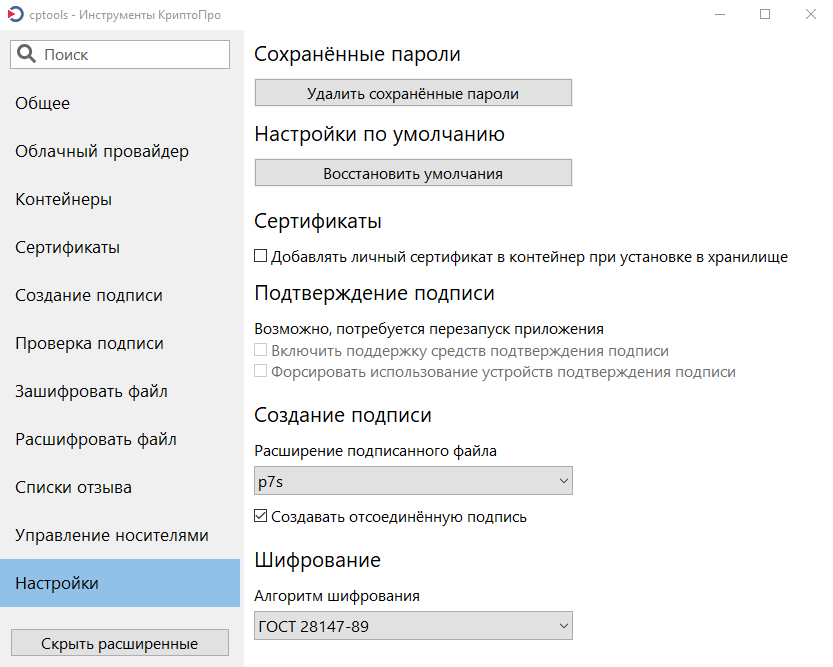Uncheck Создавать отсоединённую подпись checkbox
Viewport: 833px width, 667px height.
coord(261,517)
